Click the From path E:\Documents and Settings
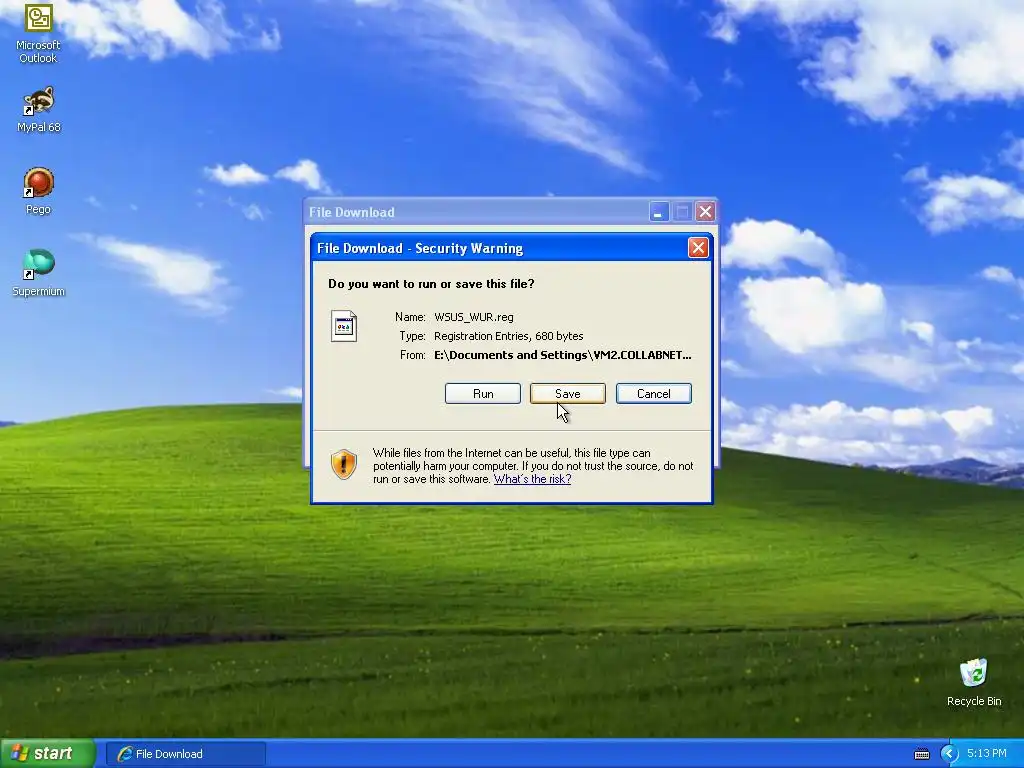This screenshot has height=768, width=1024. tap(562, 355)
